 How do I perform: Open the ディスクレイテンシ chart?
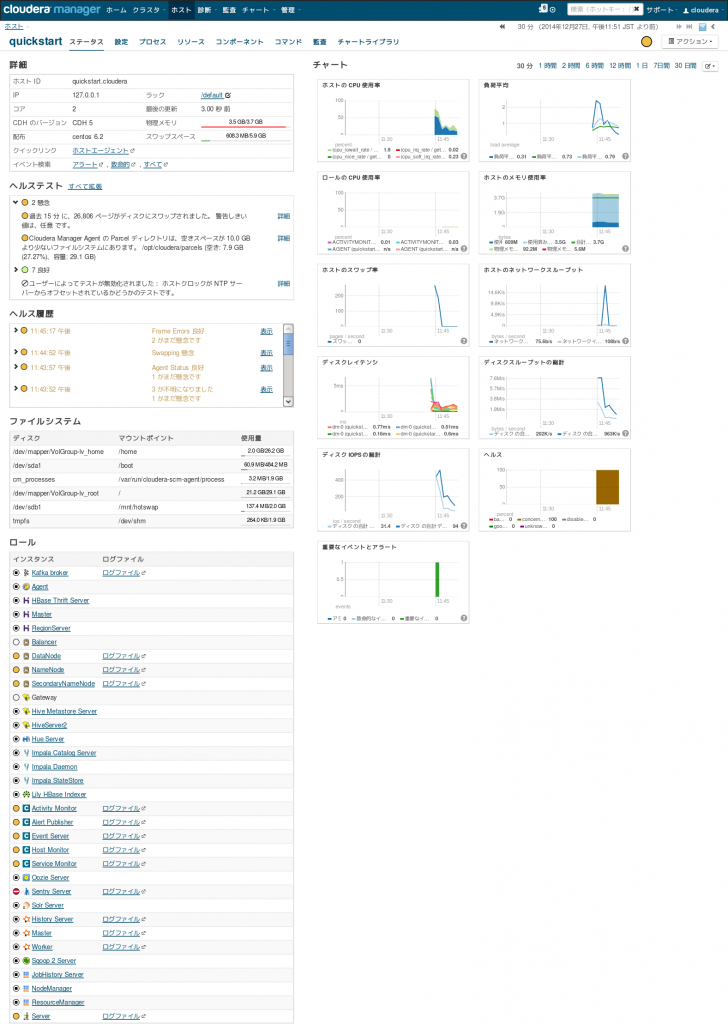tap(393, 397)
